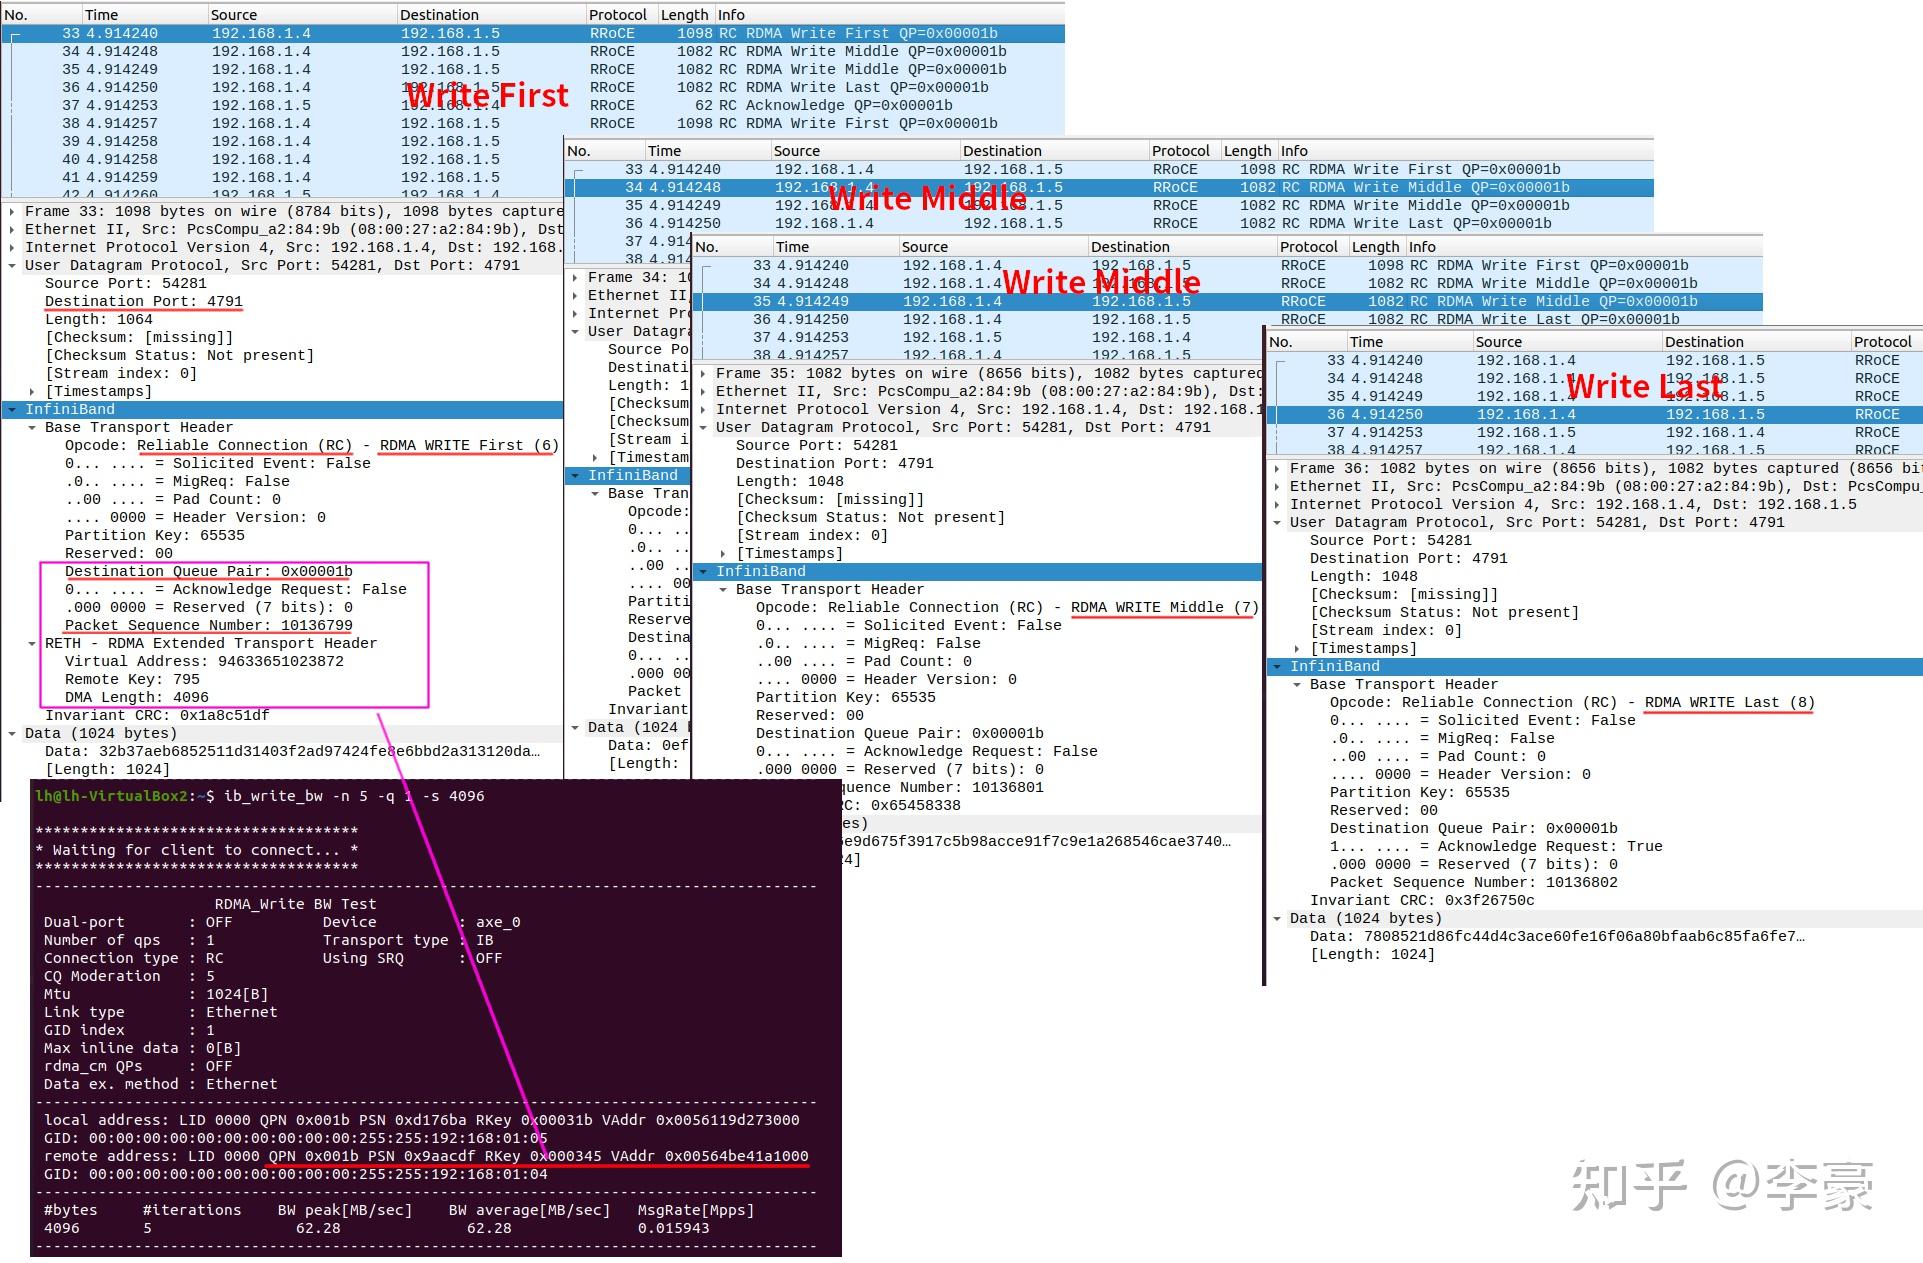The width and height of the screenshot is (1923, 1263).
Task: Collapse the Data (1024 bytes) node in Frame 33
Action: (11, 733)
